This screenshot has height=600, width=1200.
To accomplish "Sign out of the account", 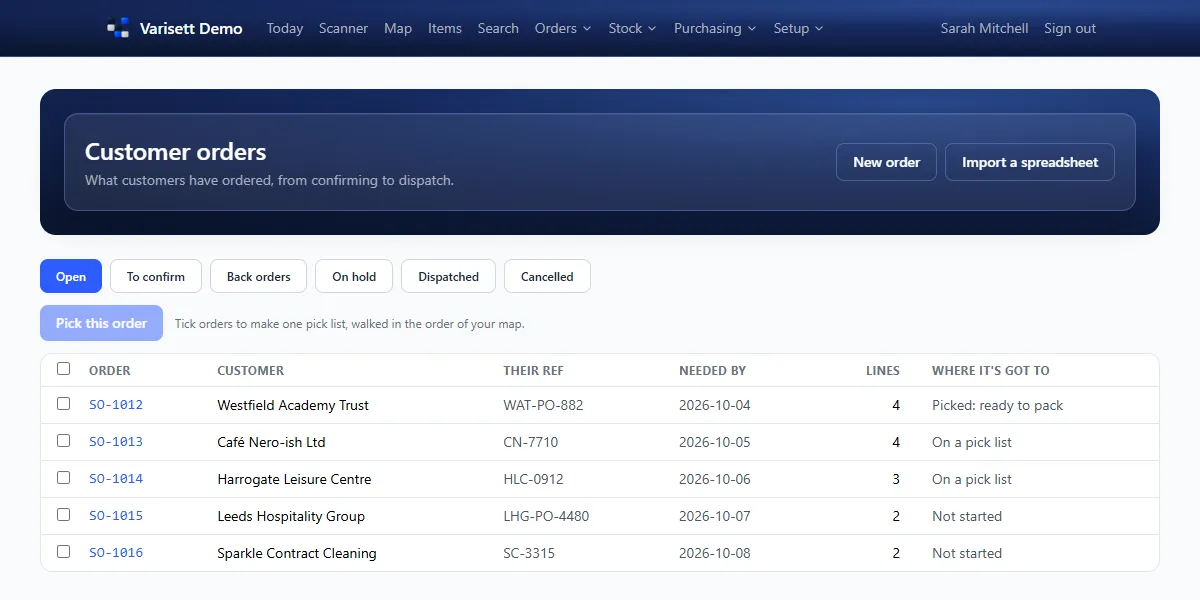I will coord(1070,28).
